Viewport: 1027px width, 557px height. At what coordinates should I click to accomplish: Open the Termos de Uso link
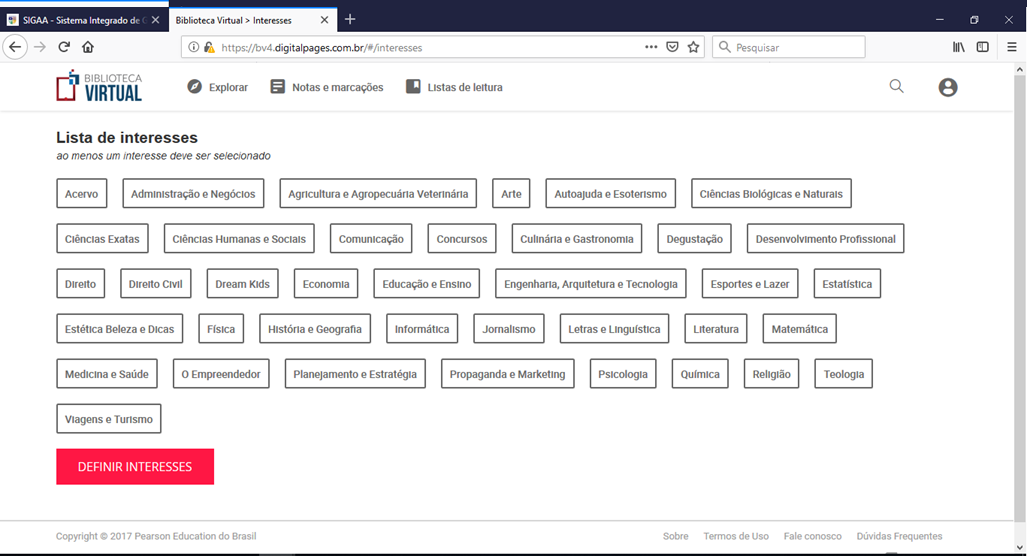point(735,536)
